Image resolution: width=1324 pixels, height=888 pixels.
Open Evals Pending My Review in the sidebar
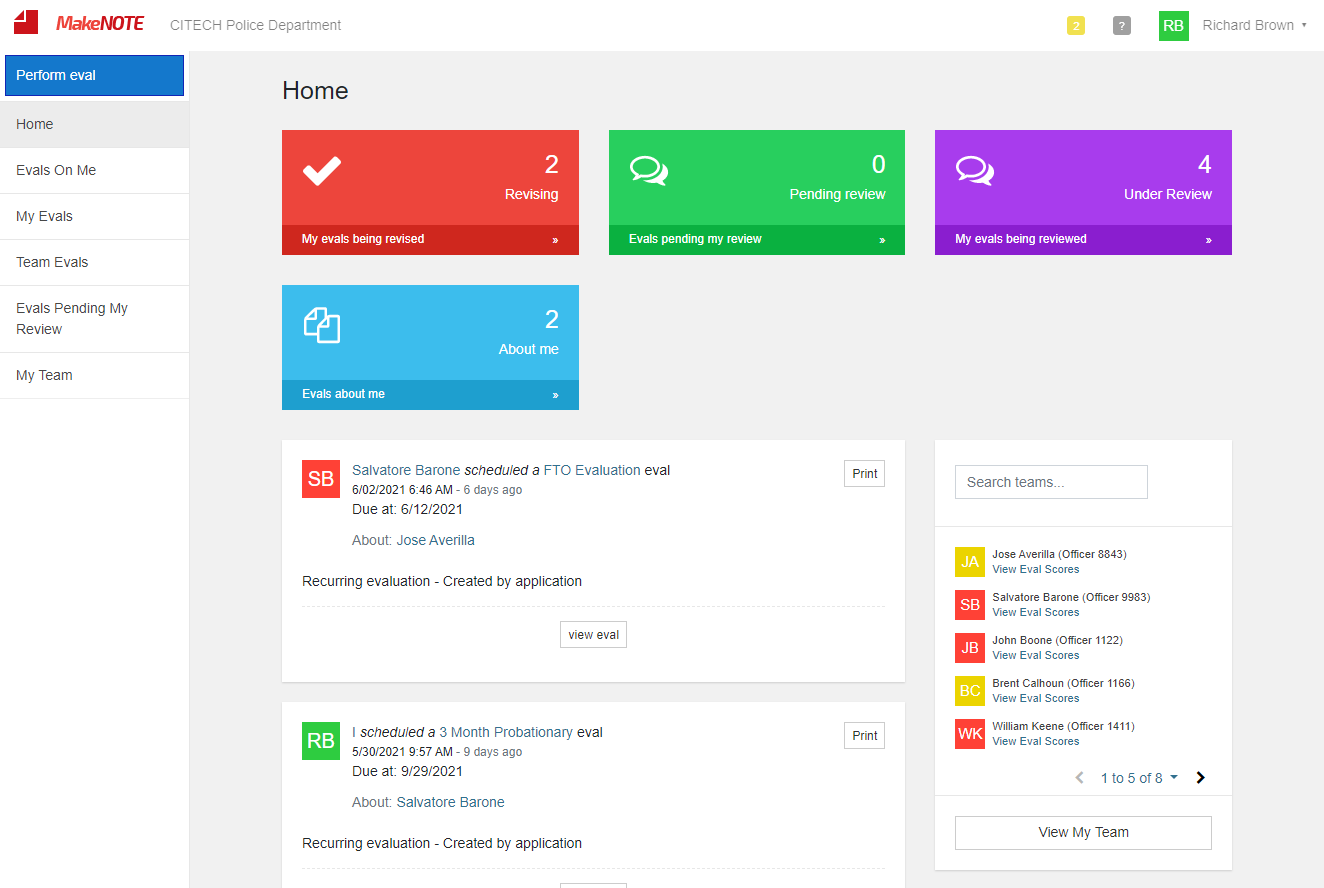coord(94,319)
